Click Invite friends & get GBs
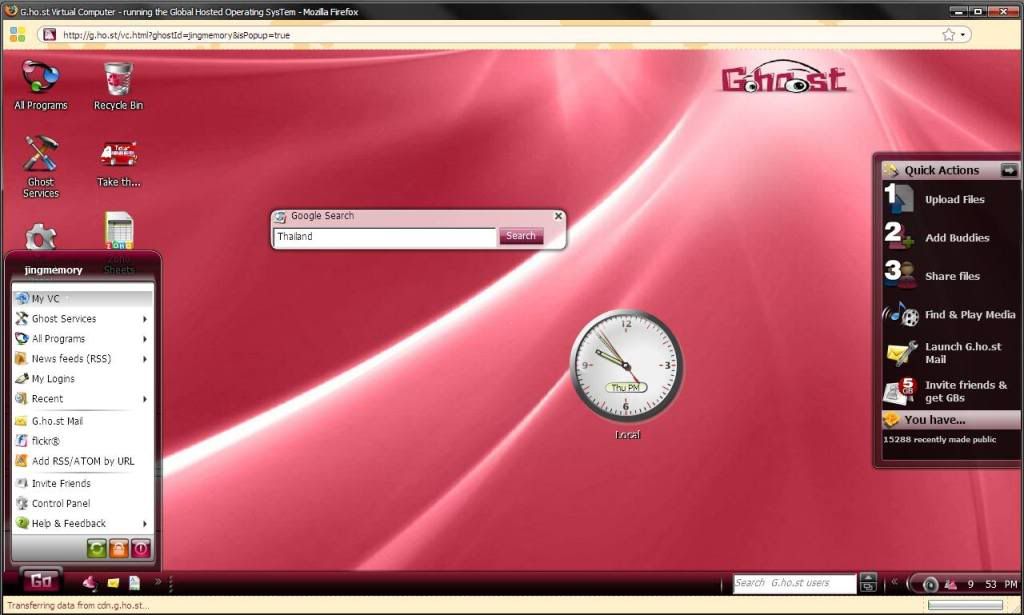The image size is (1024, 615). coord(965,392)
